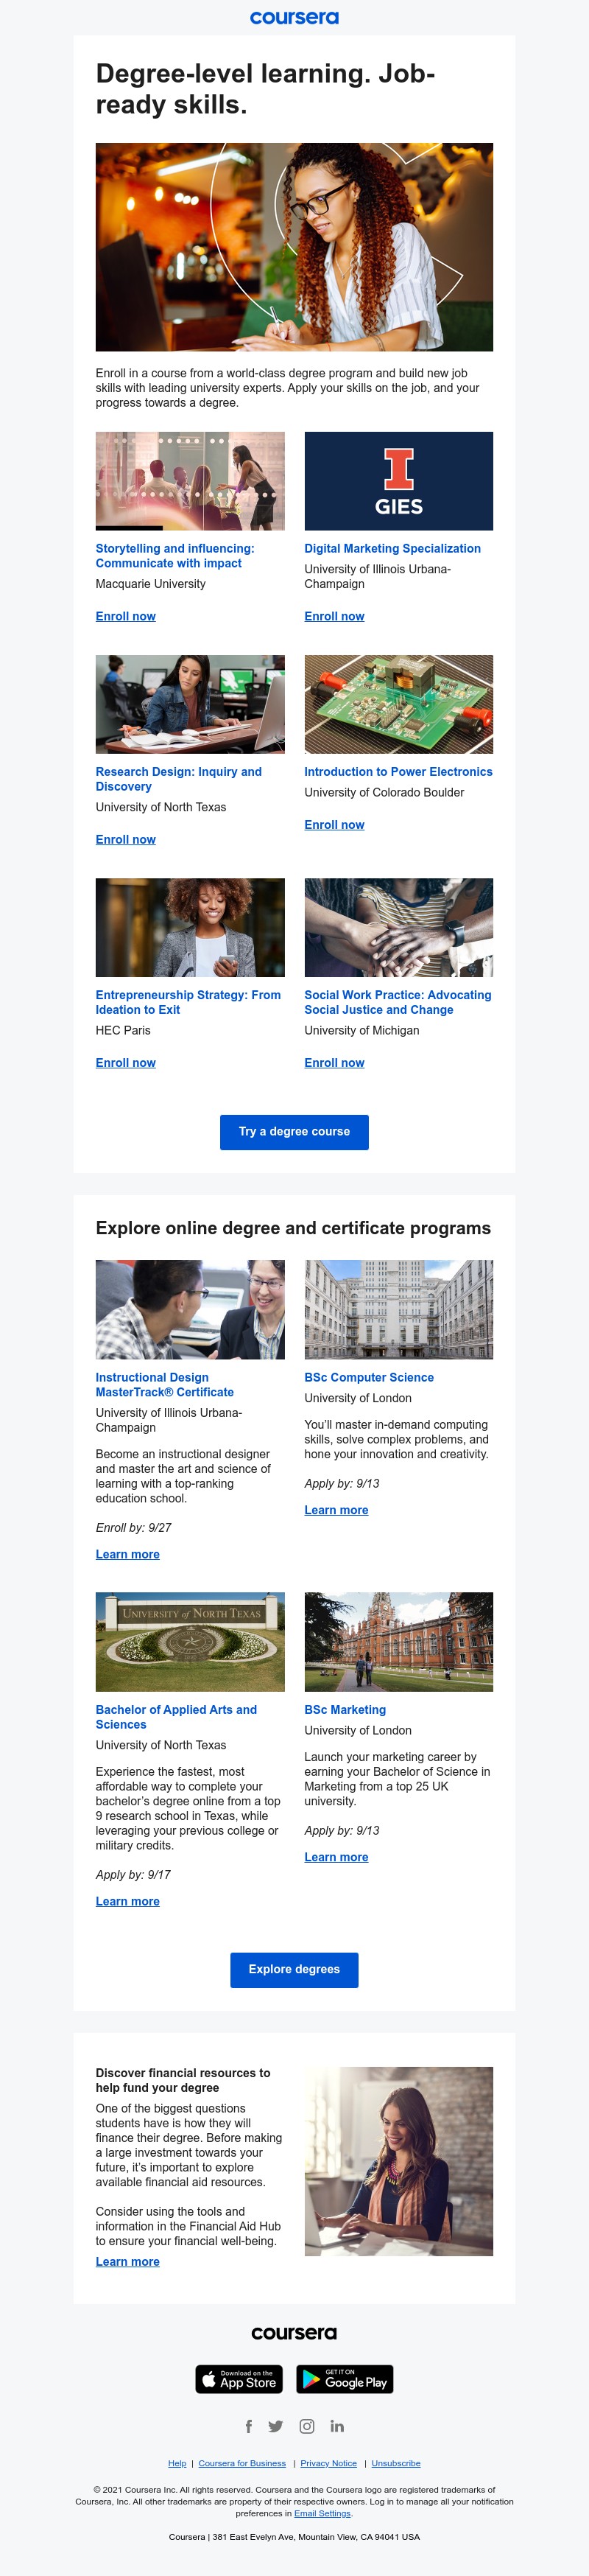
Task: Click the Storytelling and influencing course image
Action: [190, 481]
